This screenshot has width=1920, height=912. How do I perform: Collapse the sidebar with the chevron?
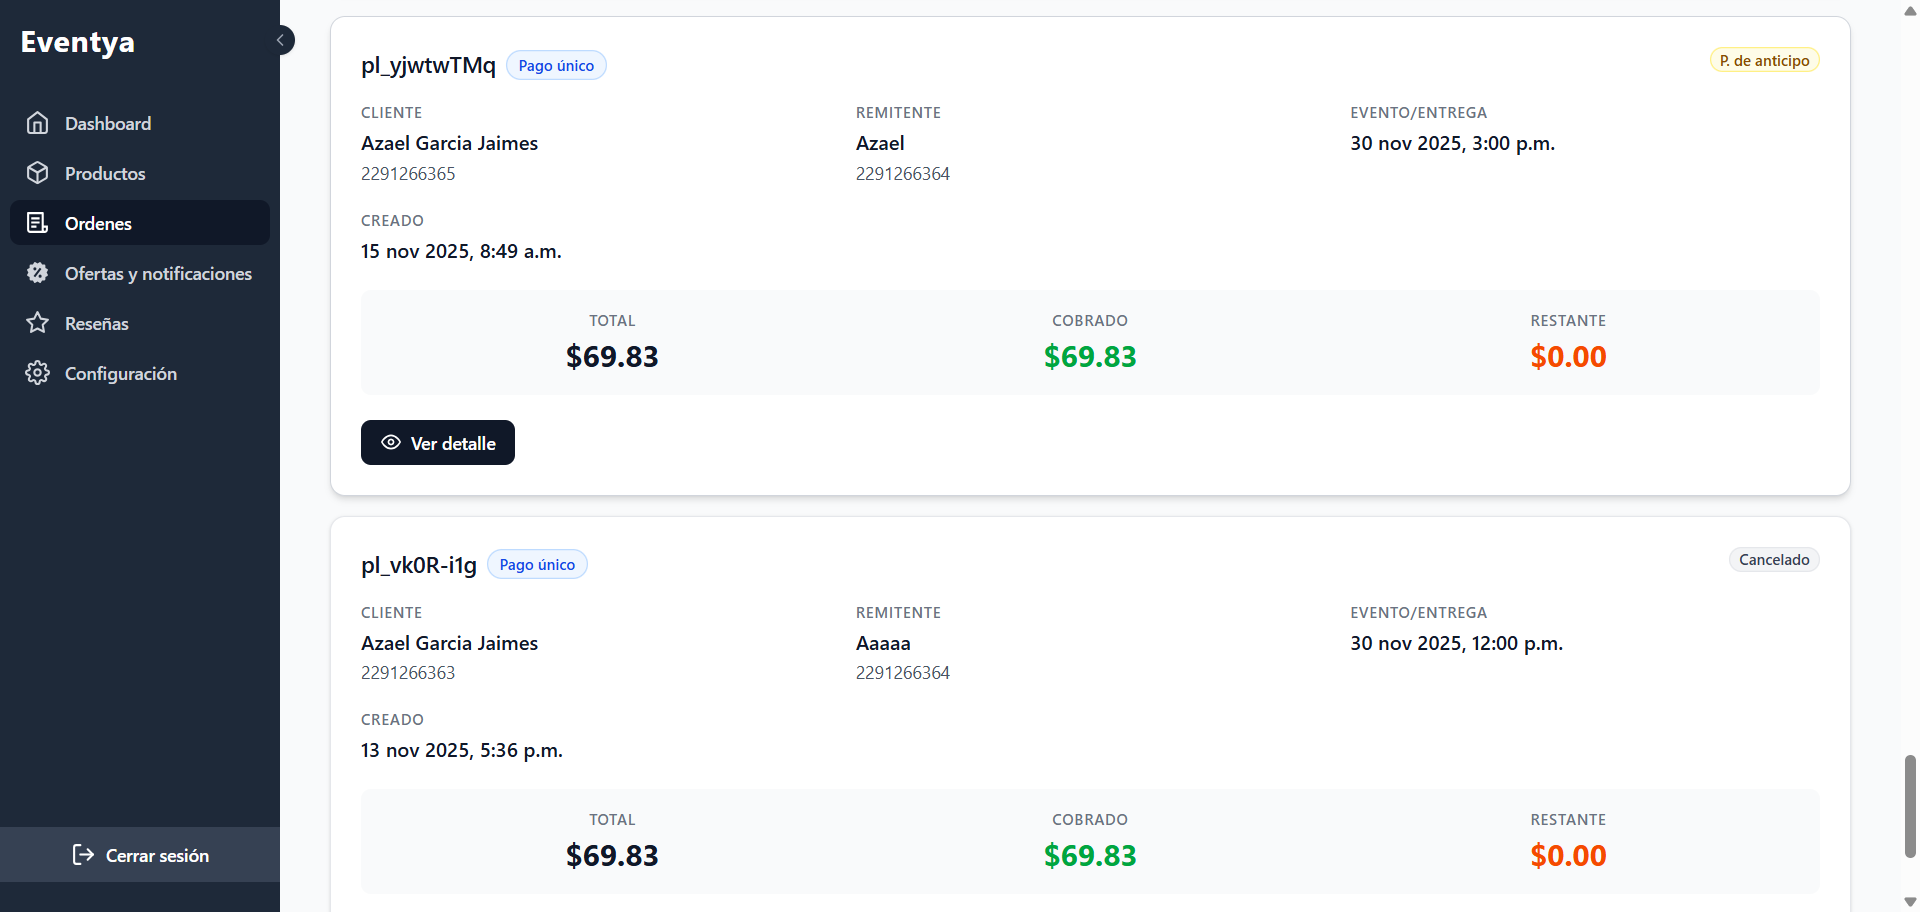tap(281, 40)
